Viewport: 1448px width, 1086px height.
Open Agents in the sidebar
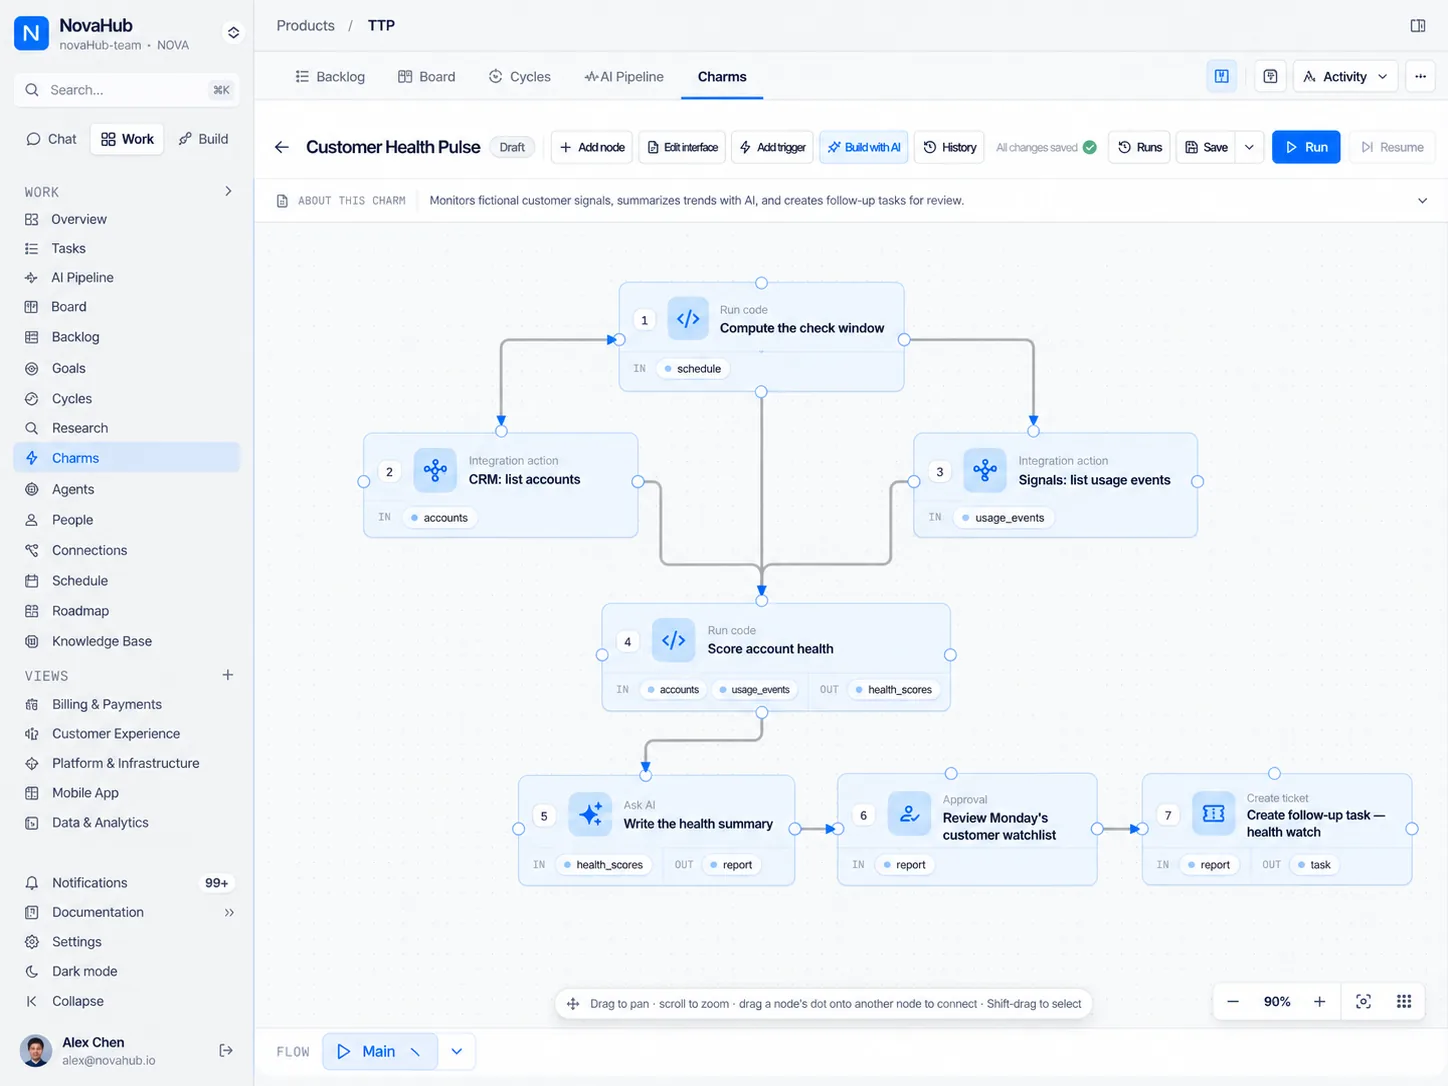click(127, 489)
